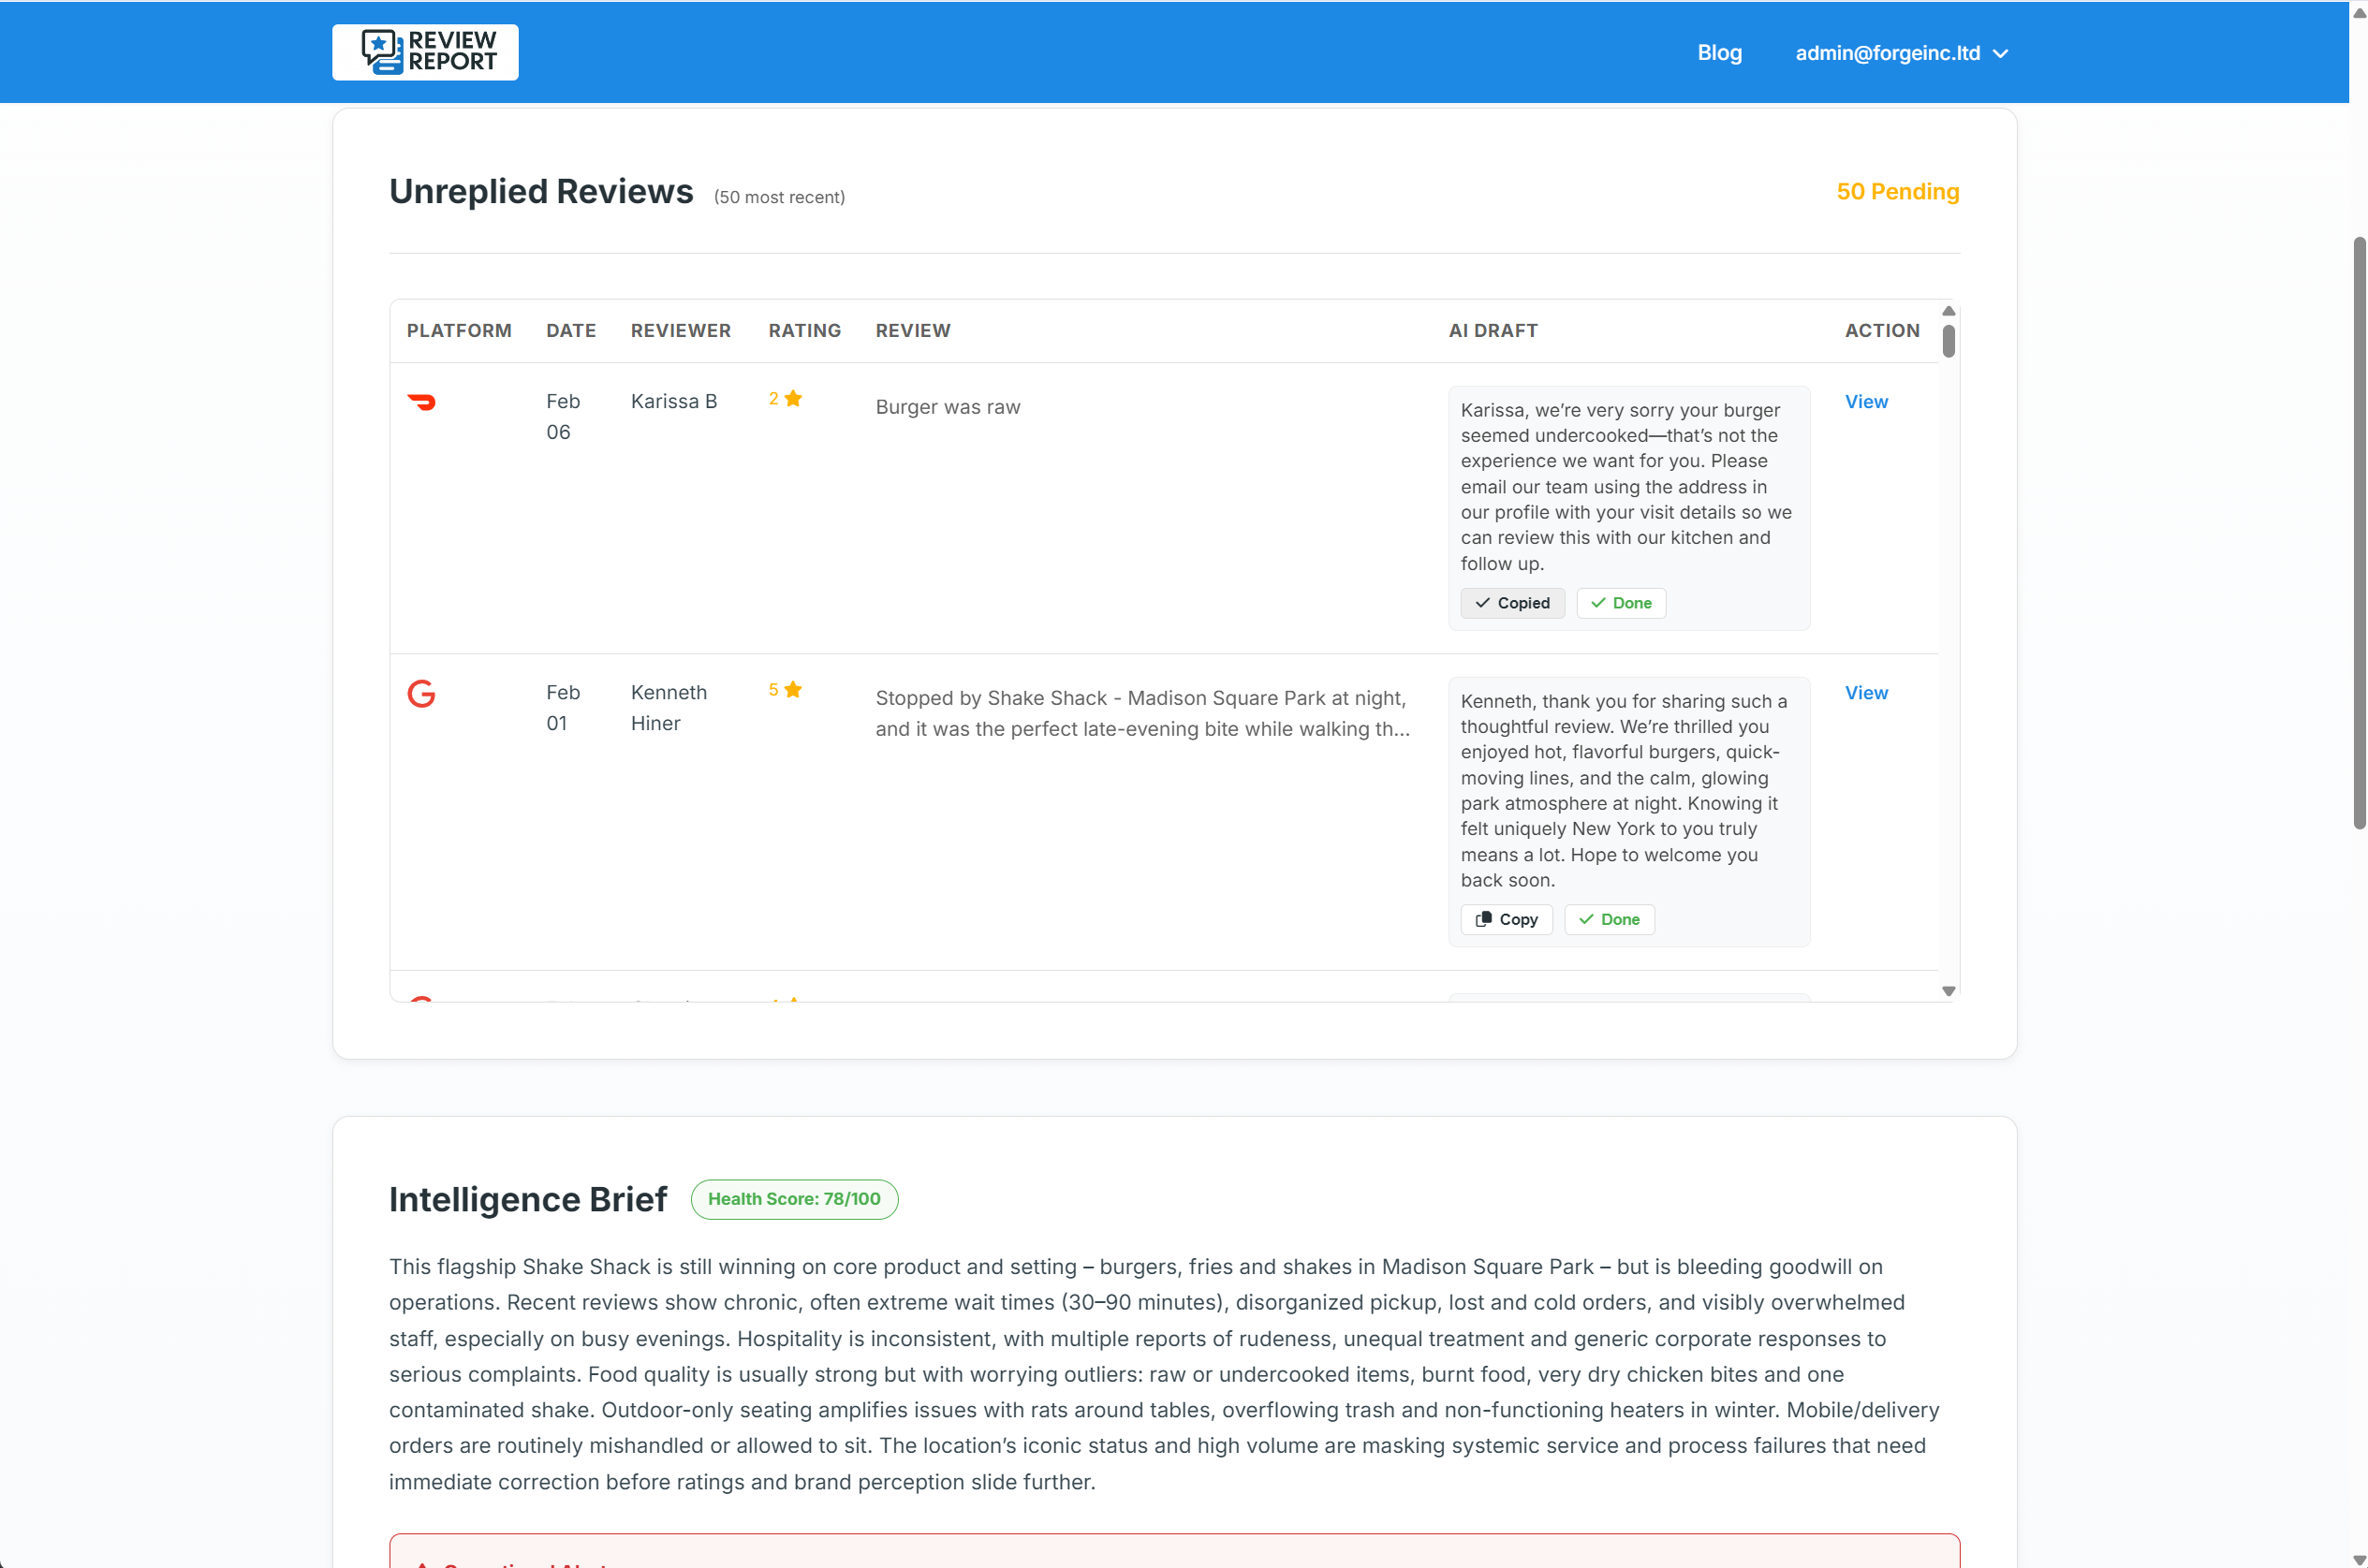The image size is (2368, 1568).
Task: Select the DoorDash platform icon on Karissa's review
Action: pos(423,402)
